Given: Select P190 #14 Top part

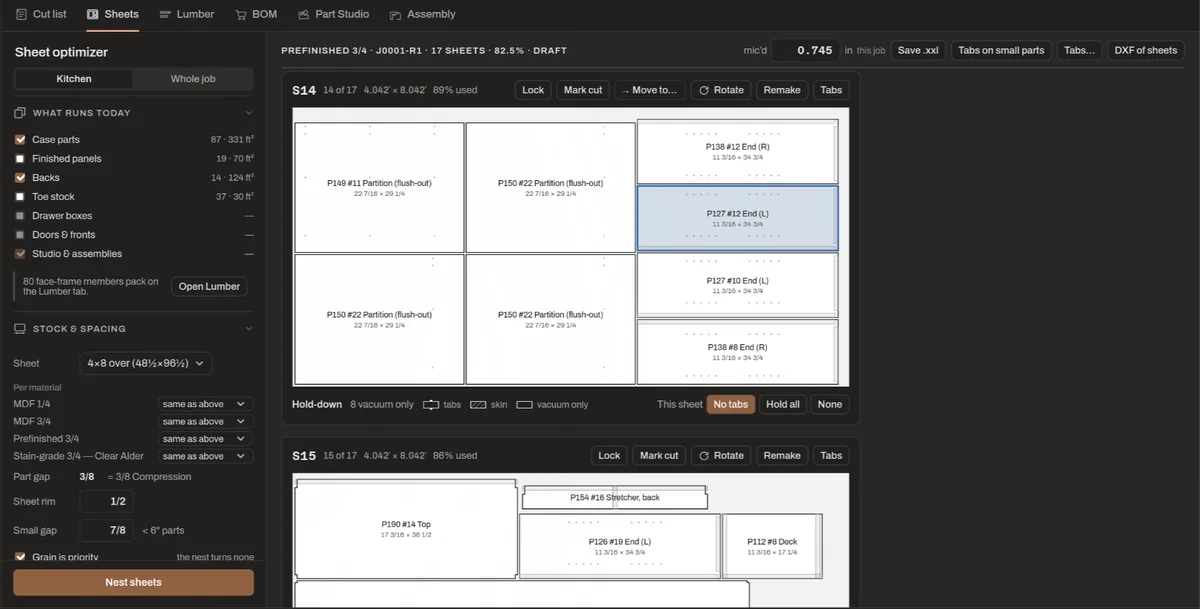Looking at the screenshot, I should [x=406, y=530].
